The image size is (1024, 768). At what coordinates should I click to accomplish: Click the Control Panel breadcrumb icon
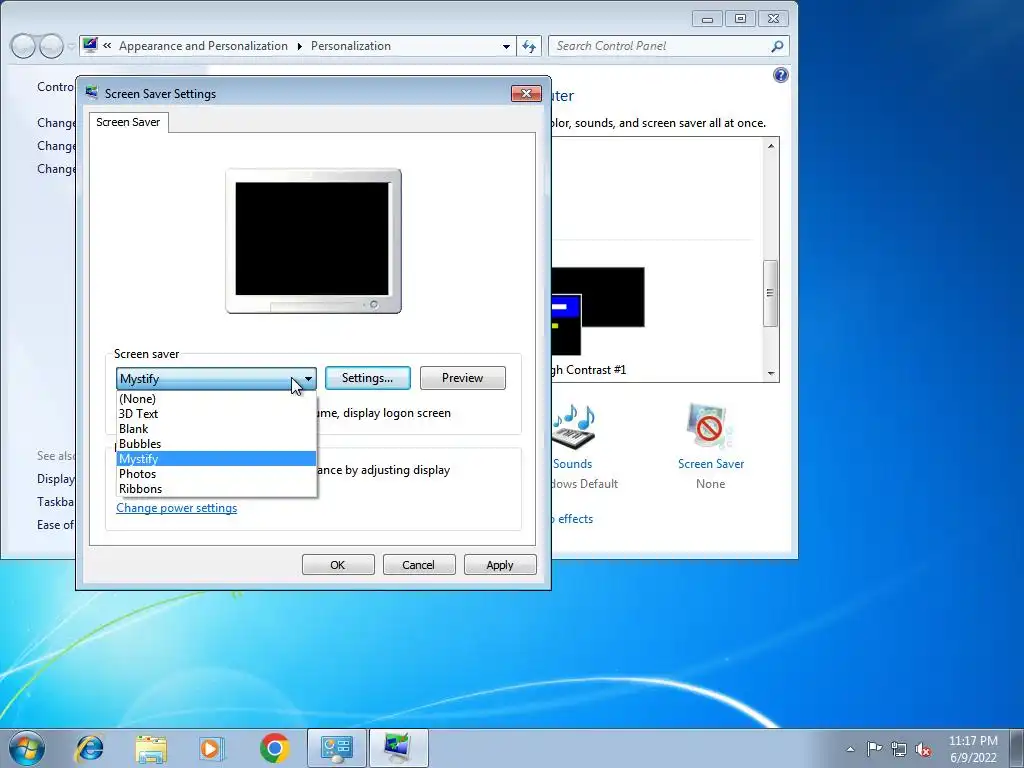coord(90,46)
